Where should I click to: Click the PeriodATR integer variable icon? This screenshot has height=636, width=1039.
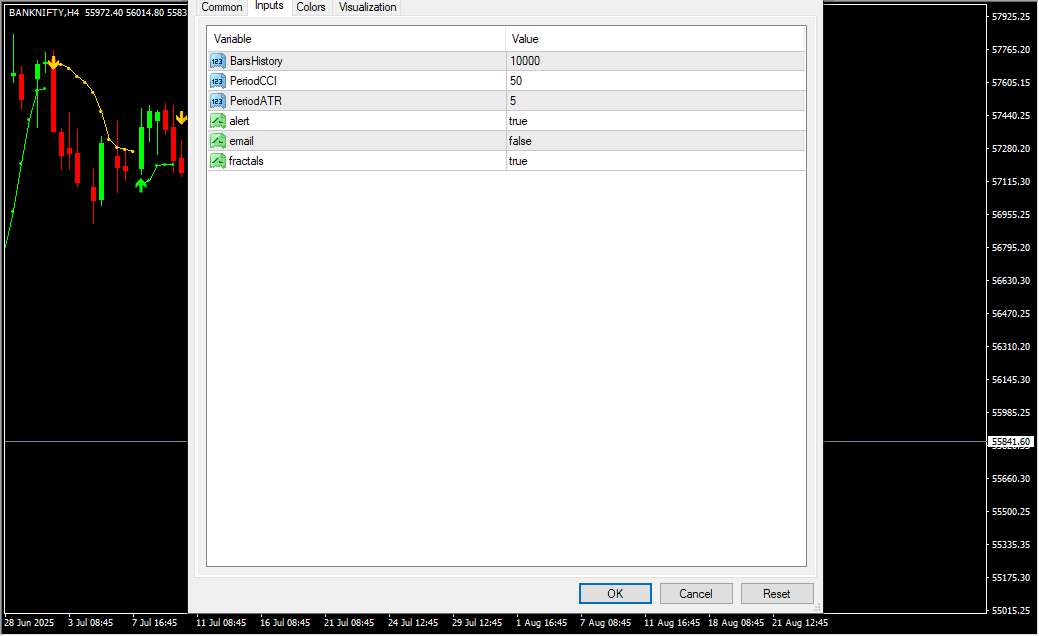217,101
